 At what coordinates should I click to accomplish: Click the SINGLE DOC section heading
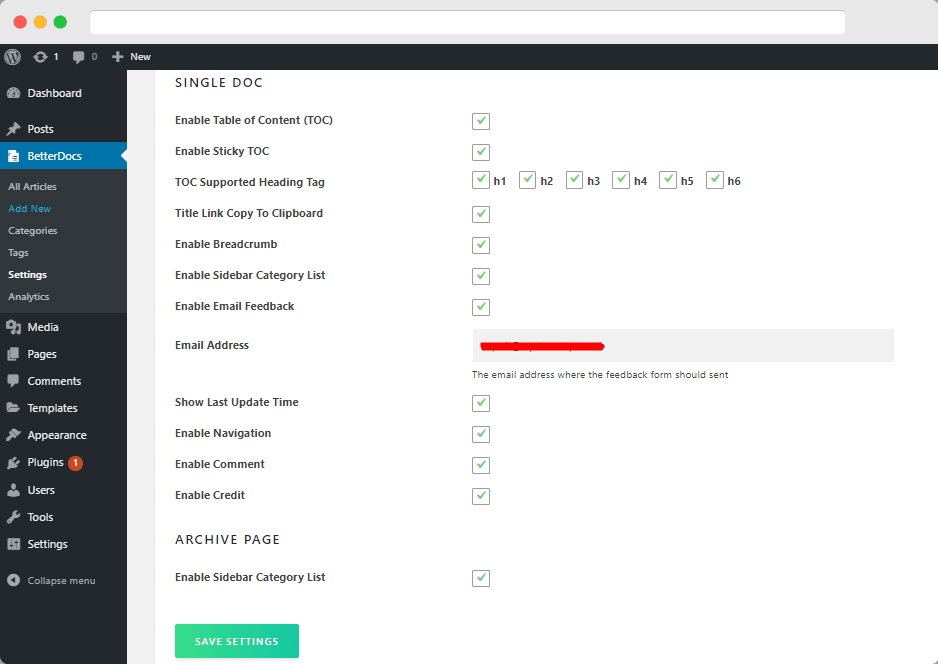219,83
